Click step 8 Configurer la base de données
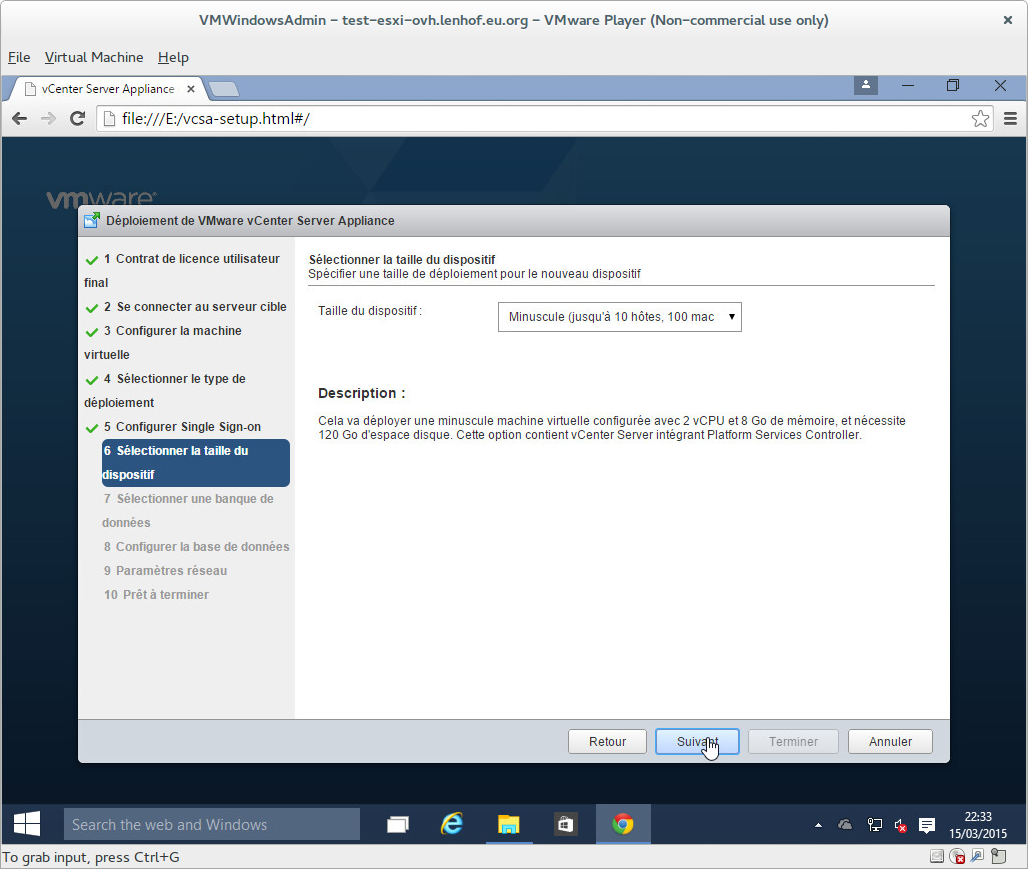 195,547
